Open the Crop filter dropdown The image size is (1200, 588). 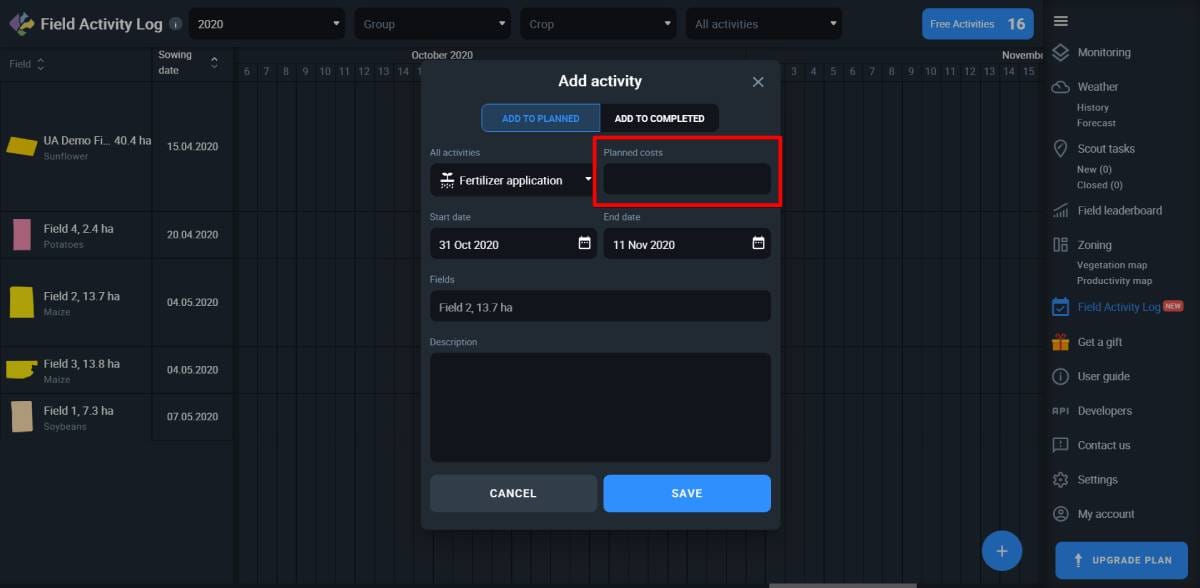tap(598, 22)
